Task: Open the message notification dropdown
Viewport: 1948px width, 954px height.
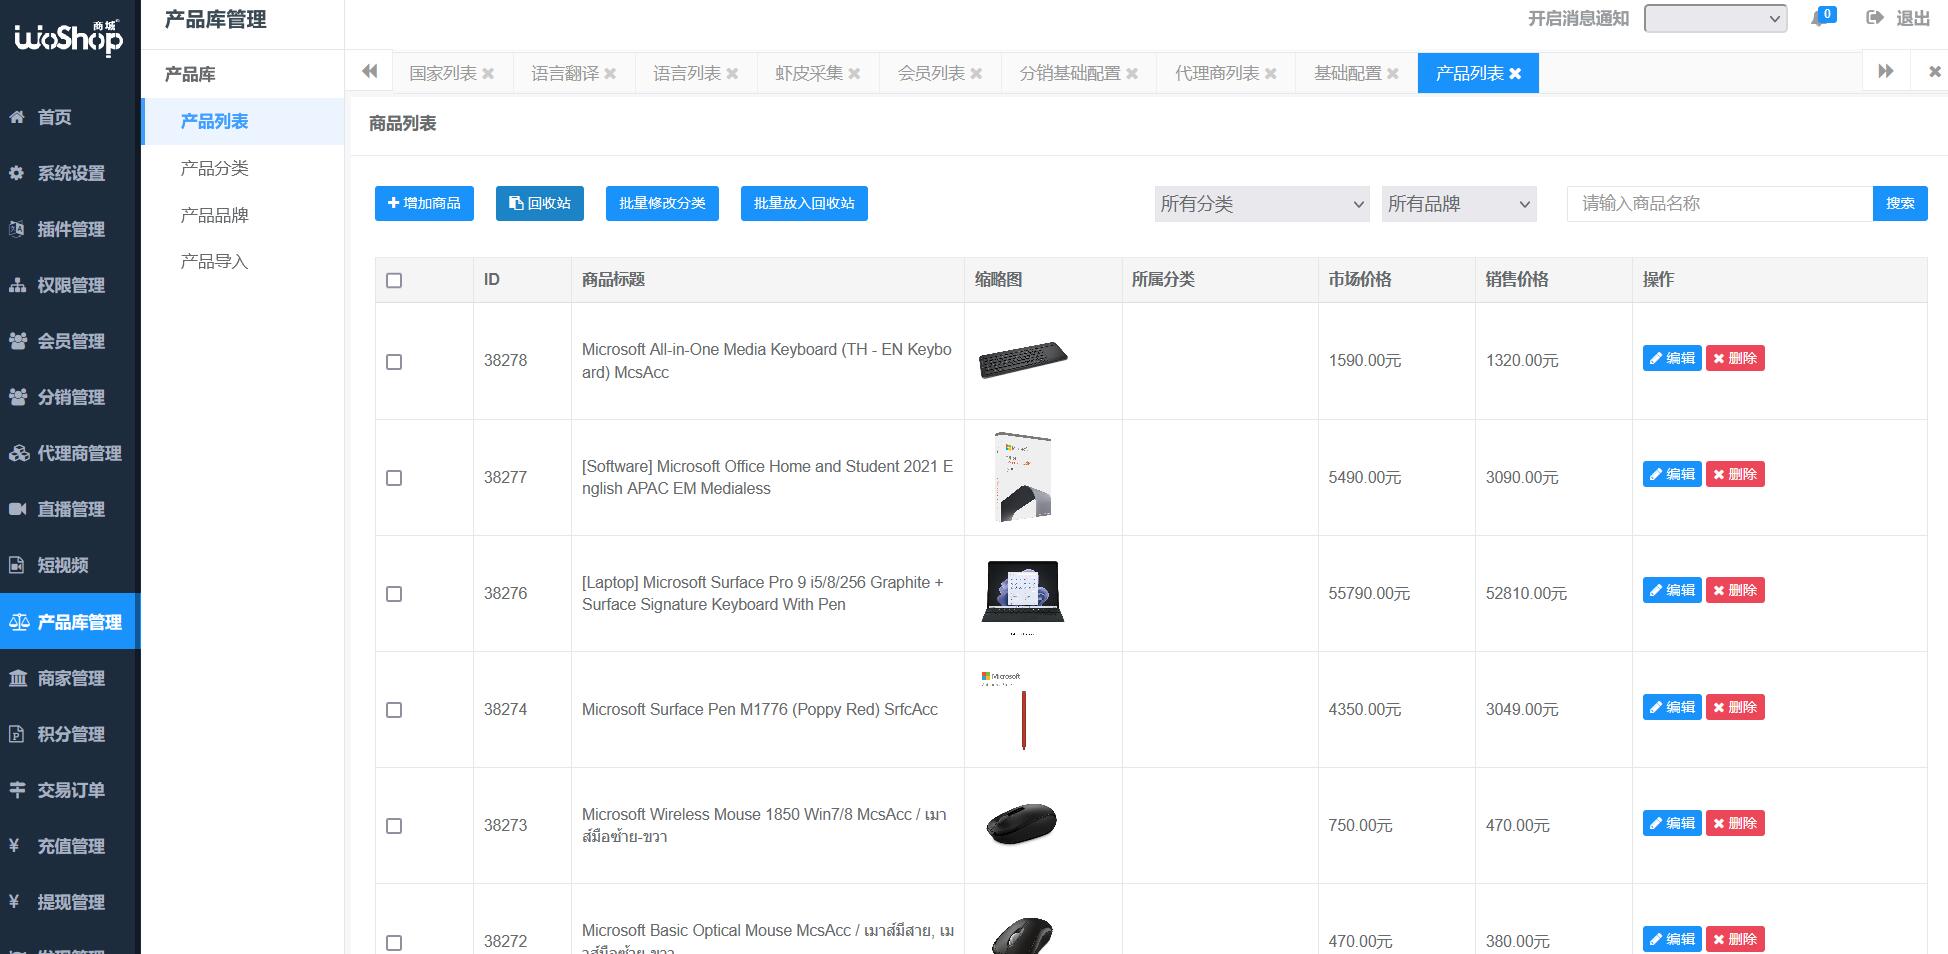Action: coord(1715,18)
